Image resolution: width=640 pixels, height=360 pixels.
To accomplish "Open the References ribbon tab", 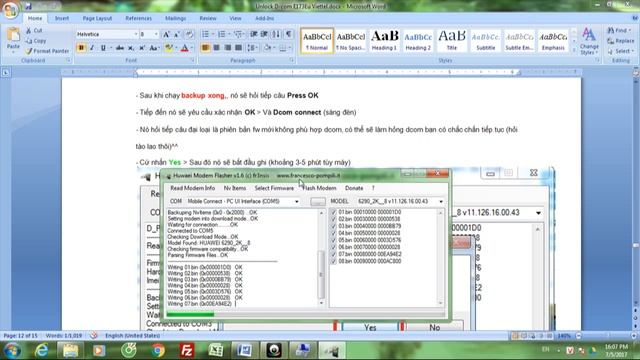I will pos(138,18).
